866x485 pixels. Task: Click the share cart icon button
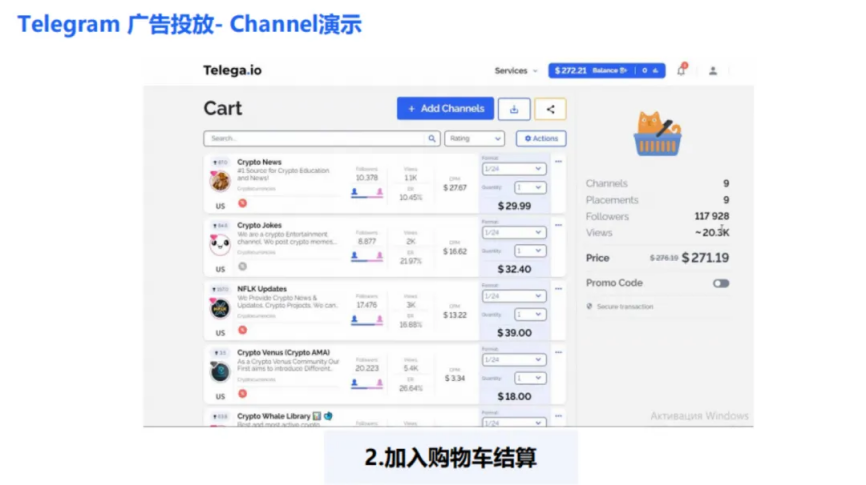pyautogui.click(x=550, y=109)
